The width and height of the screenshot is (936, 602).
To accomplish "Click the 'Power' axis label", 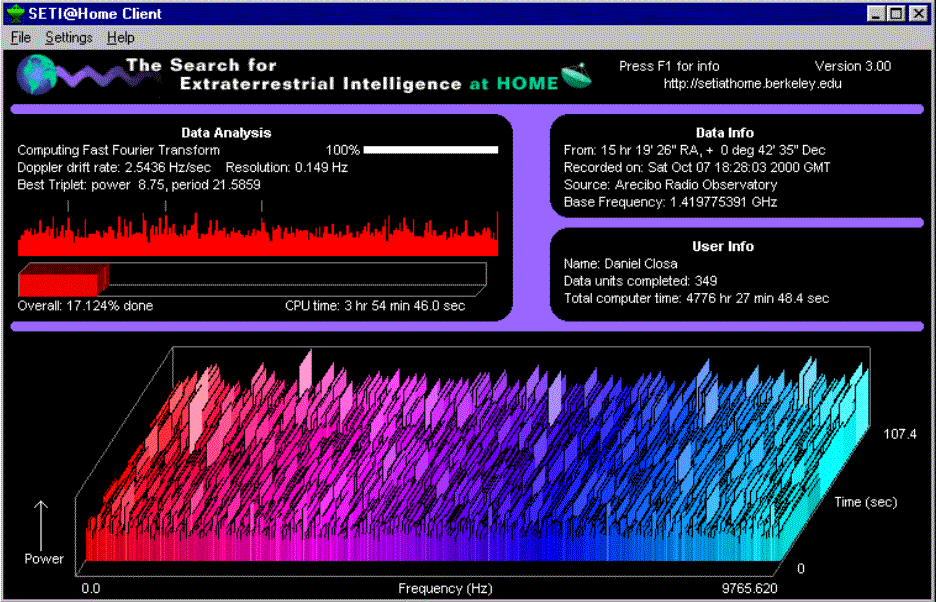I will click(x=44, y=559).
